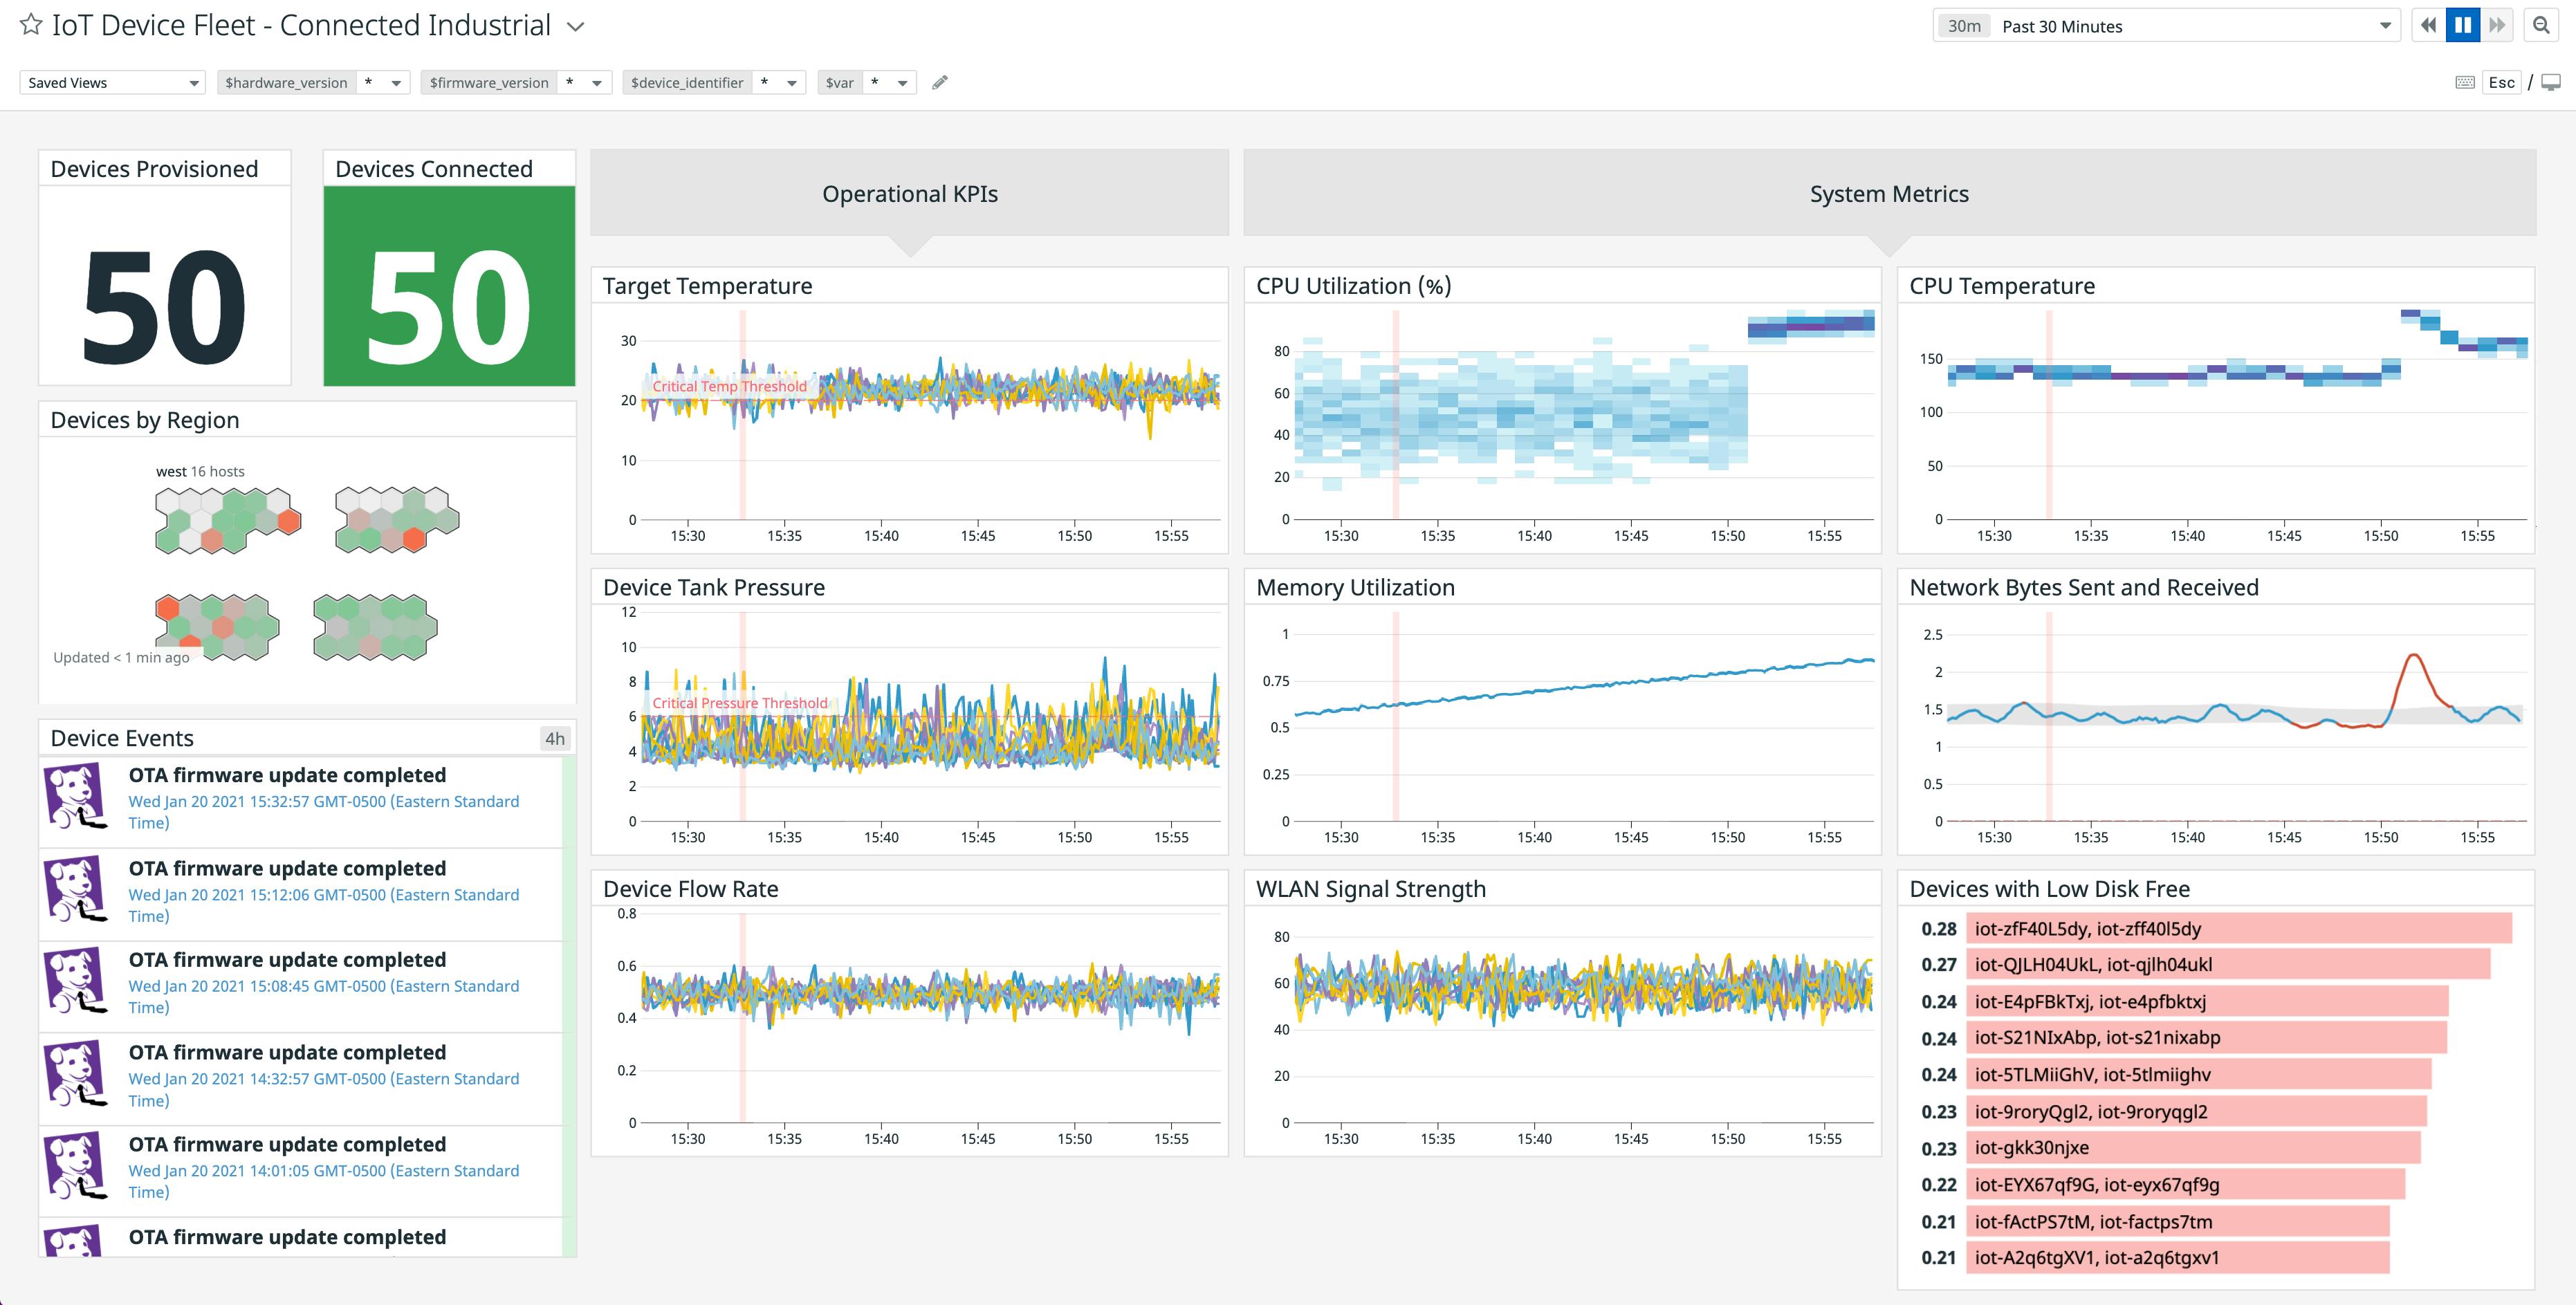Toggle the 4h range on Device Events
Image resolution: width=2576 pixels, height=1305 pixels.
(556, 737)
